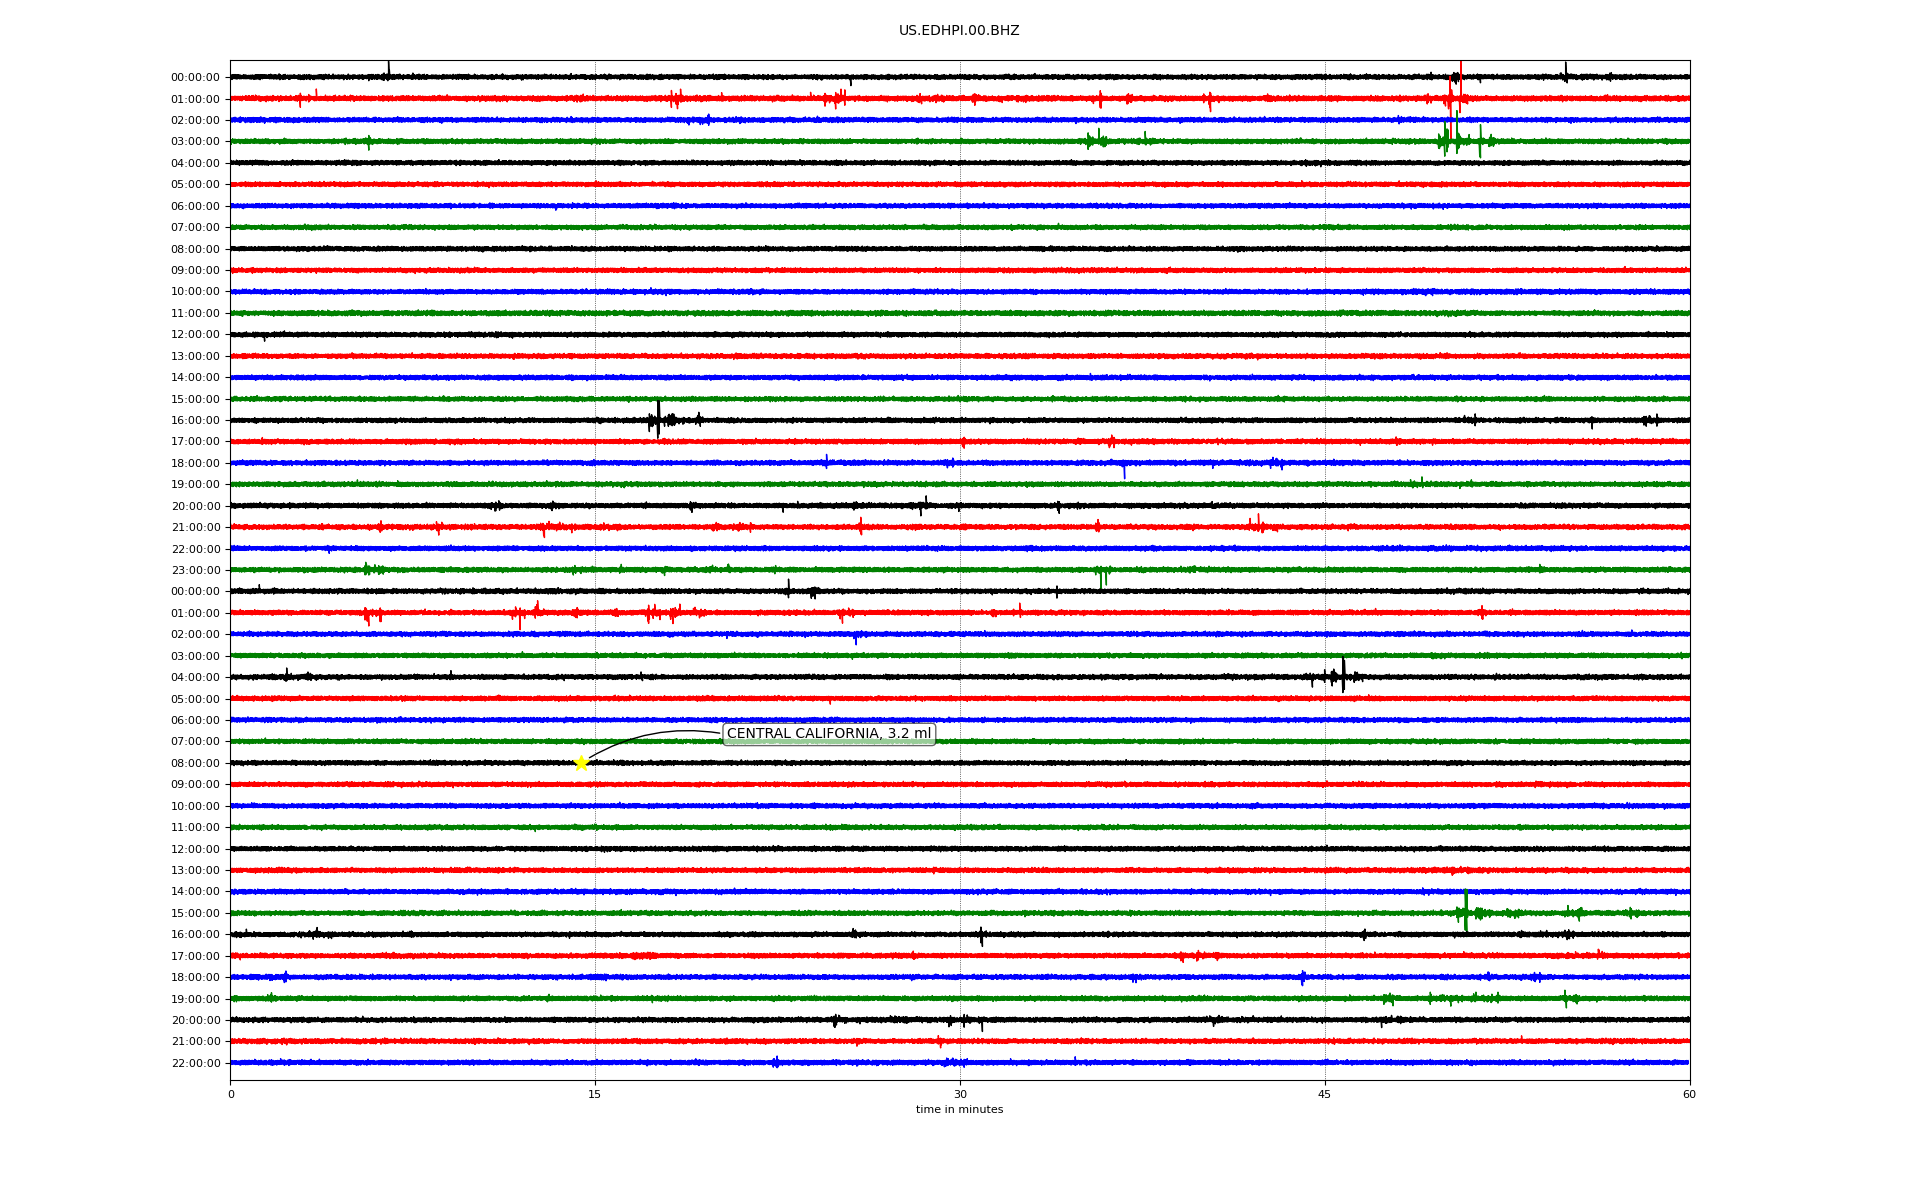Click the 45 minute x-axis tick label

tap(1324, 1094)
